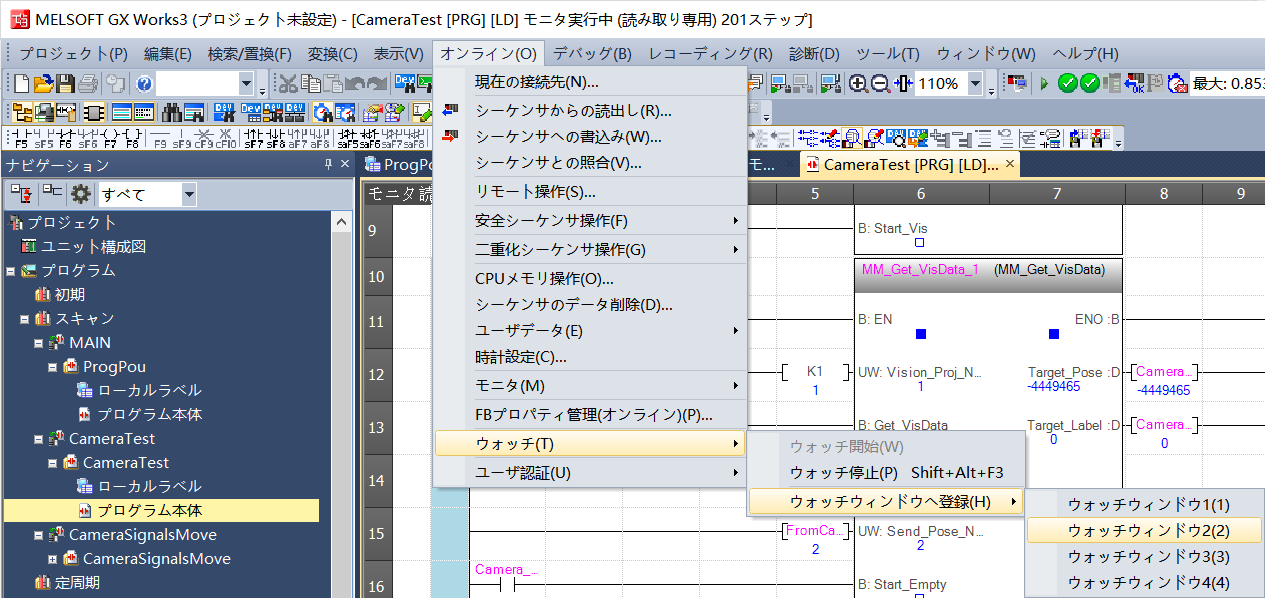Open the 110% zoom level dropdown
This screenshot has height=598, width=1265.
pos(975,84)
